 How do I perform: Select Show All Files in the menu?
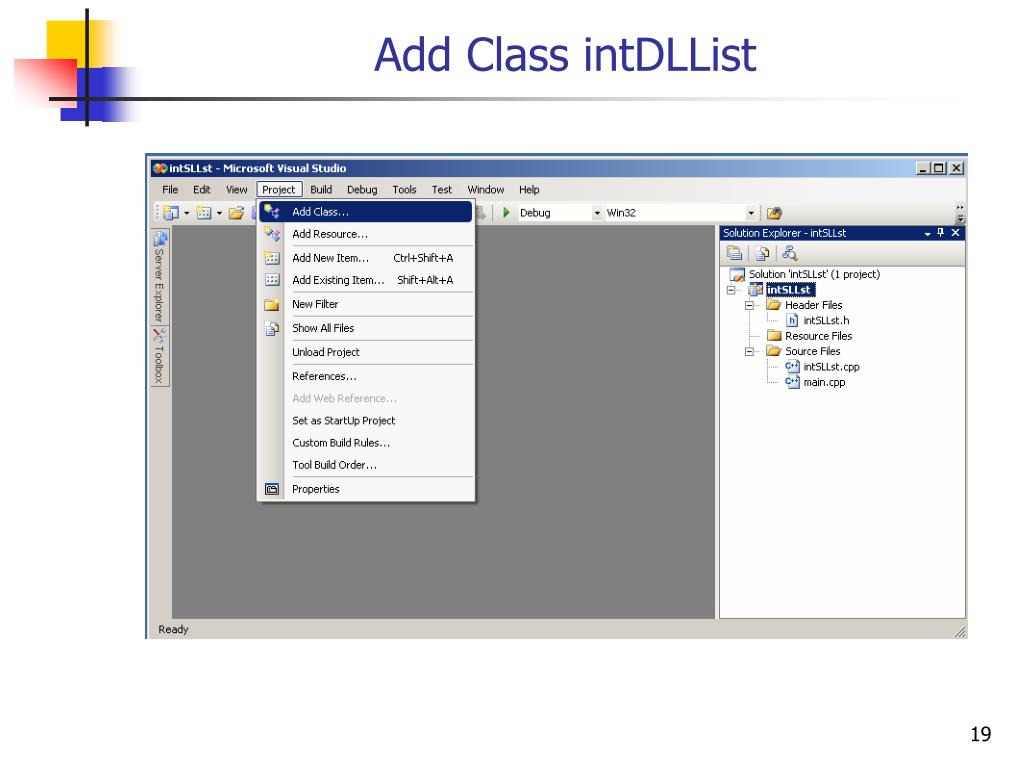click(x=366, y=328)
